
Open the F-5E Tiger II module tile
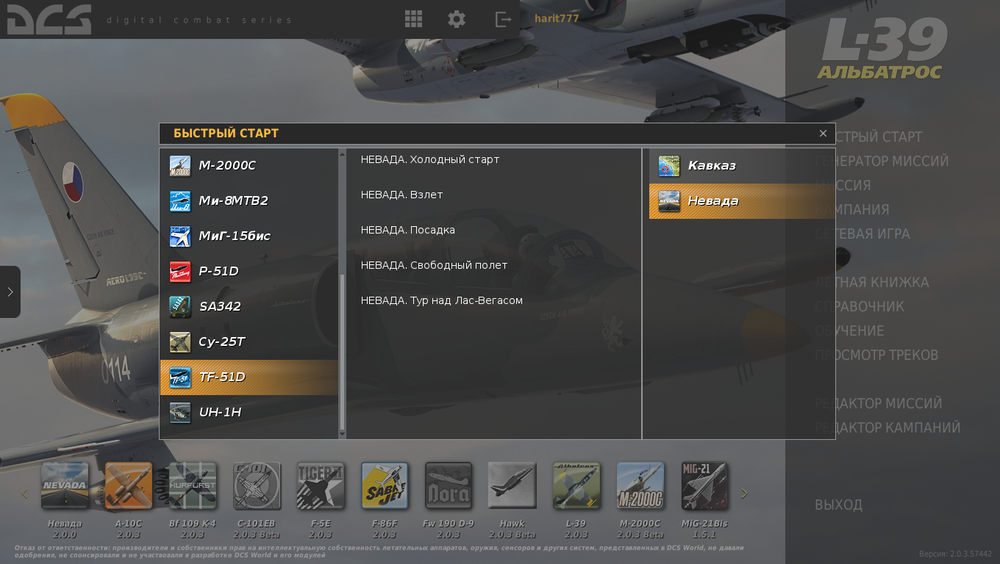click(x=320, y=486)
